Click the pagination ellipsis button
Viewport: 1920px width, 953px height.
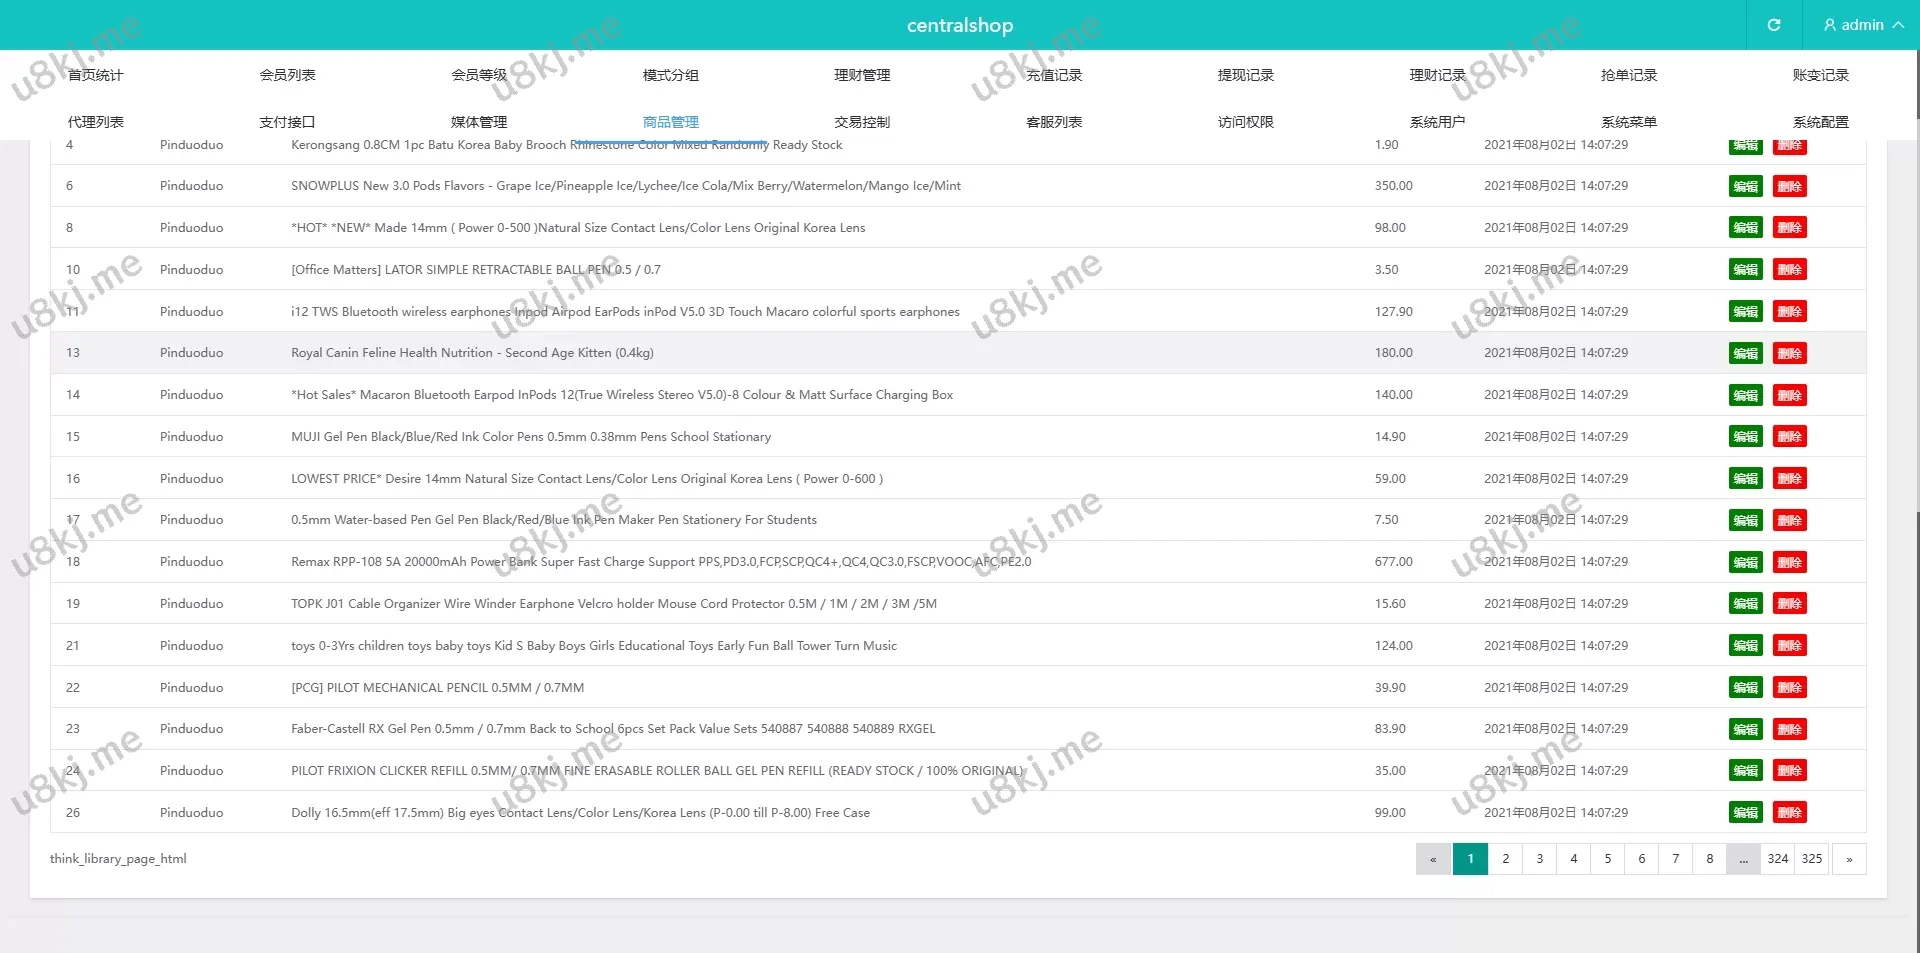pos(1743,859)
